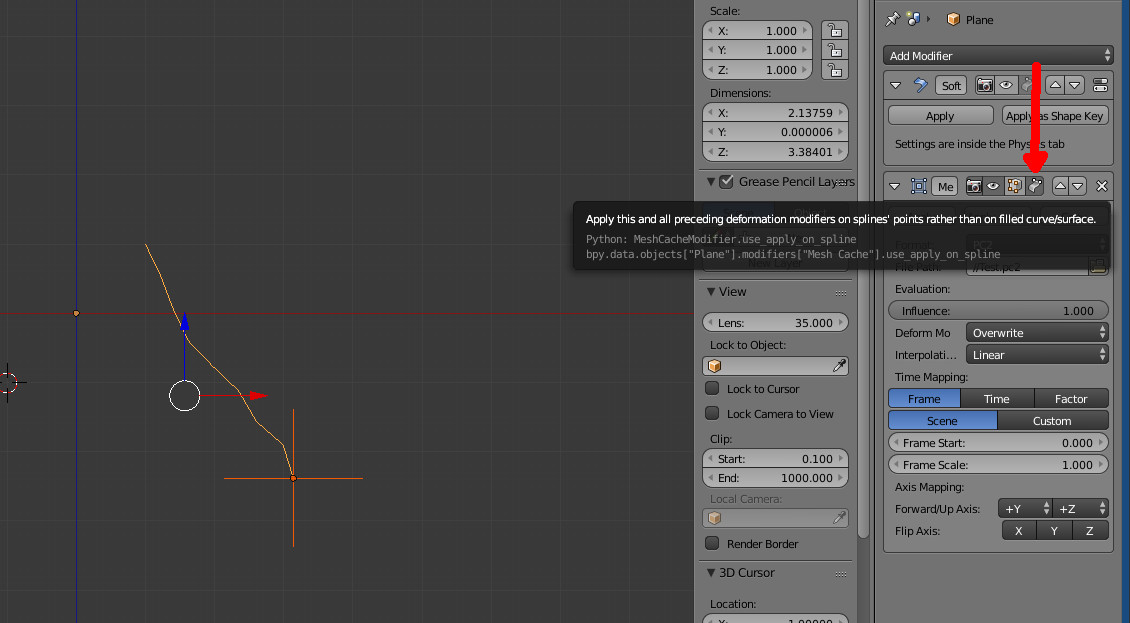This screenshot has height=623, width=1130.
Task: Select the Custom time mapping tab
Action: [x=1053, y=420]
